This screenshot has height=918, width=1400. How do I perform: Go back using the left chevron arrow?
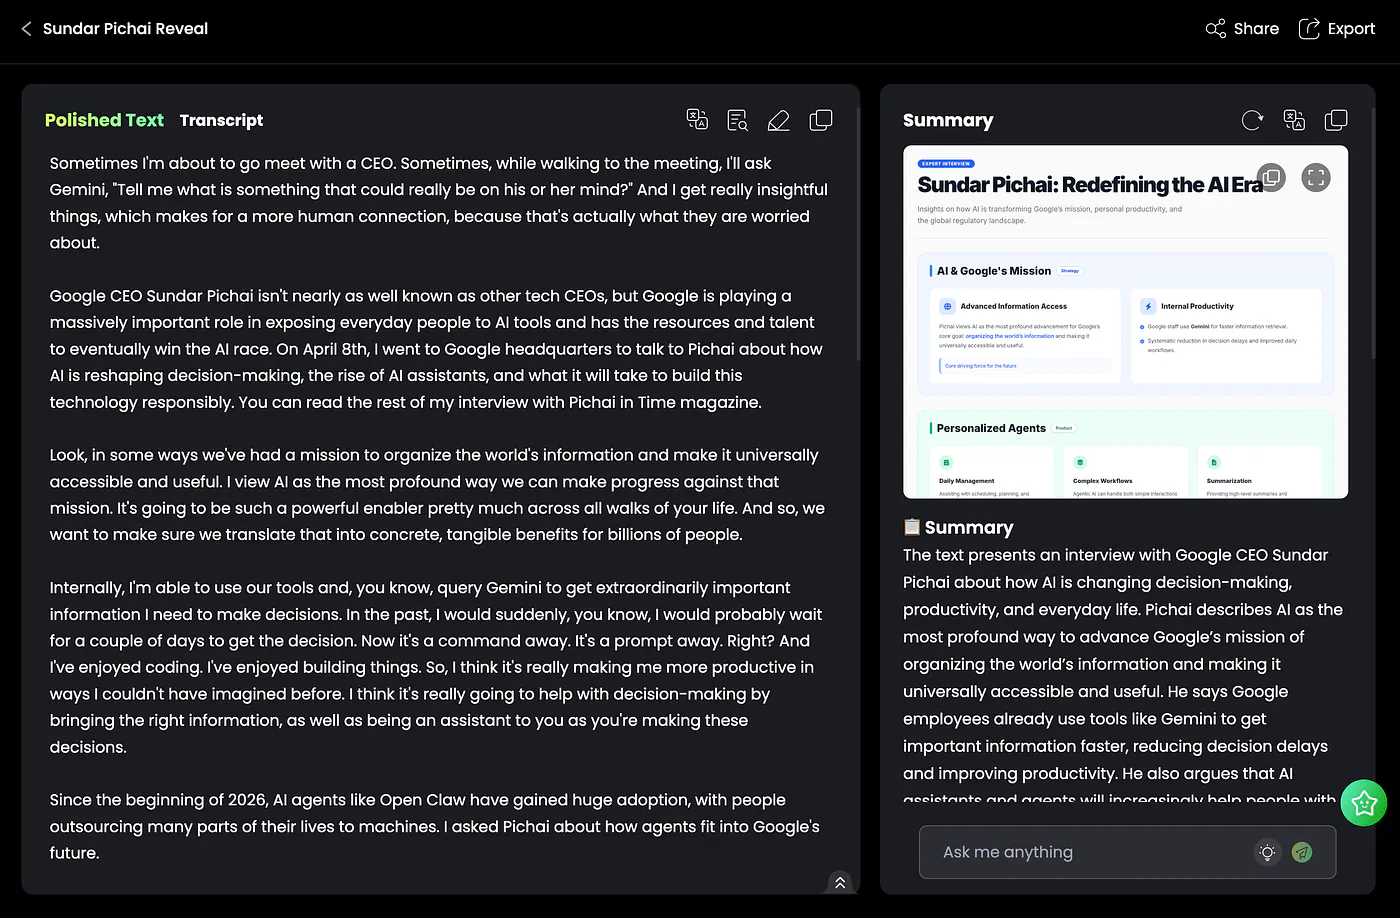26,29
